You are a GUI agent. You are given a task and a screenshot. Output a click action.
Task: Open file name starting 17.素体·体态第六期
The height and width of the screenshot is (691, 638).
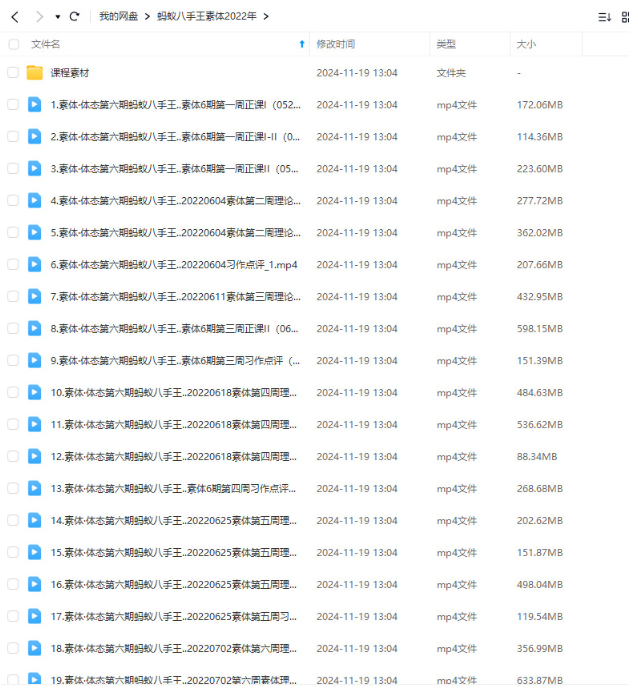click(x=174, y=616)
